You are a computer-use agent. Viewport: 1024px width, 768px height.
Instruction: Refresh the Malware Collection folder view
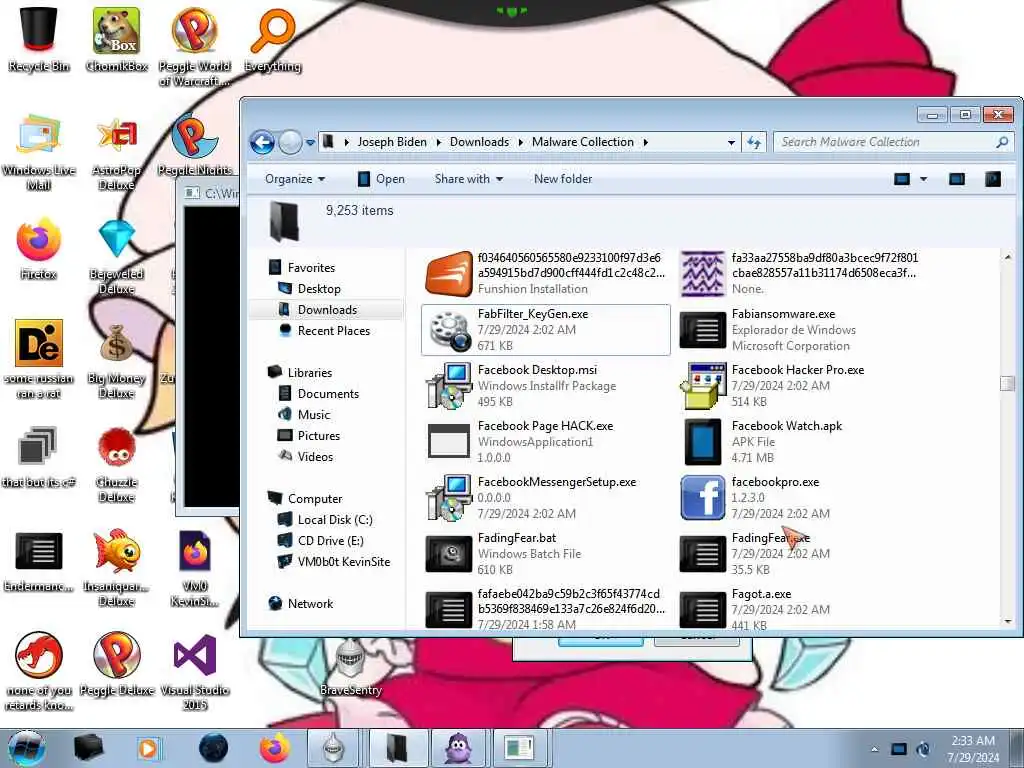754,142
